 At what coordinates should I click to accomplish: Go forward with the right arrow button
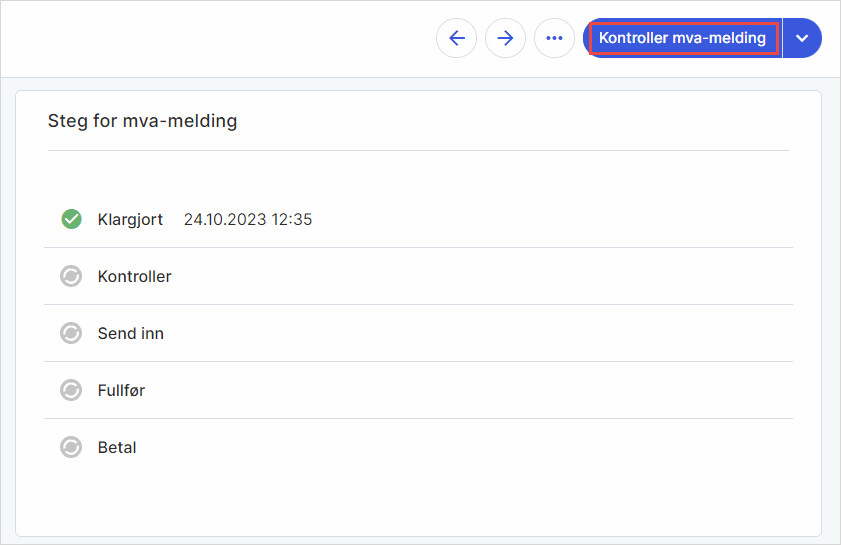pos(505,38)
